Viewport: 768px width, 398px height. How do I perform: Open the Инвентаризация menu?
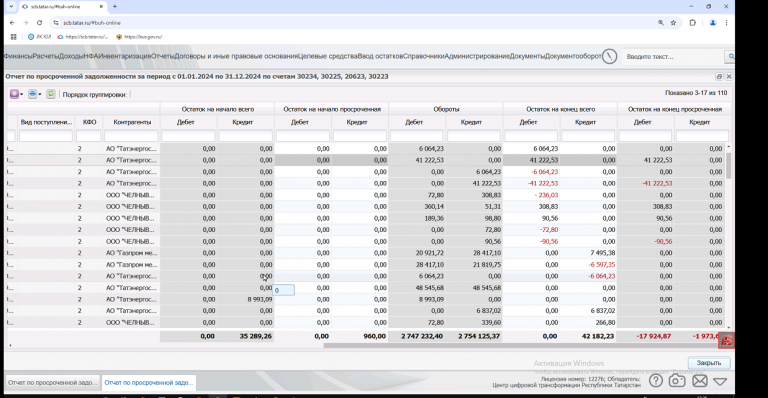point(125,56)
